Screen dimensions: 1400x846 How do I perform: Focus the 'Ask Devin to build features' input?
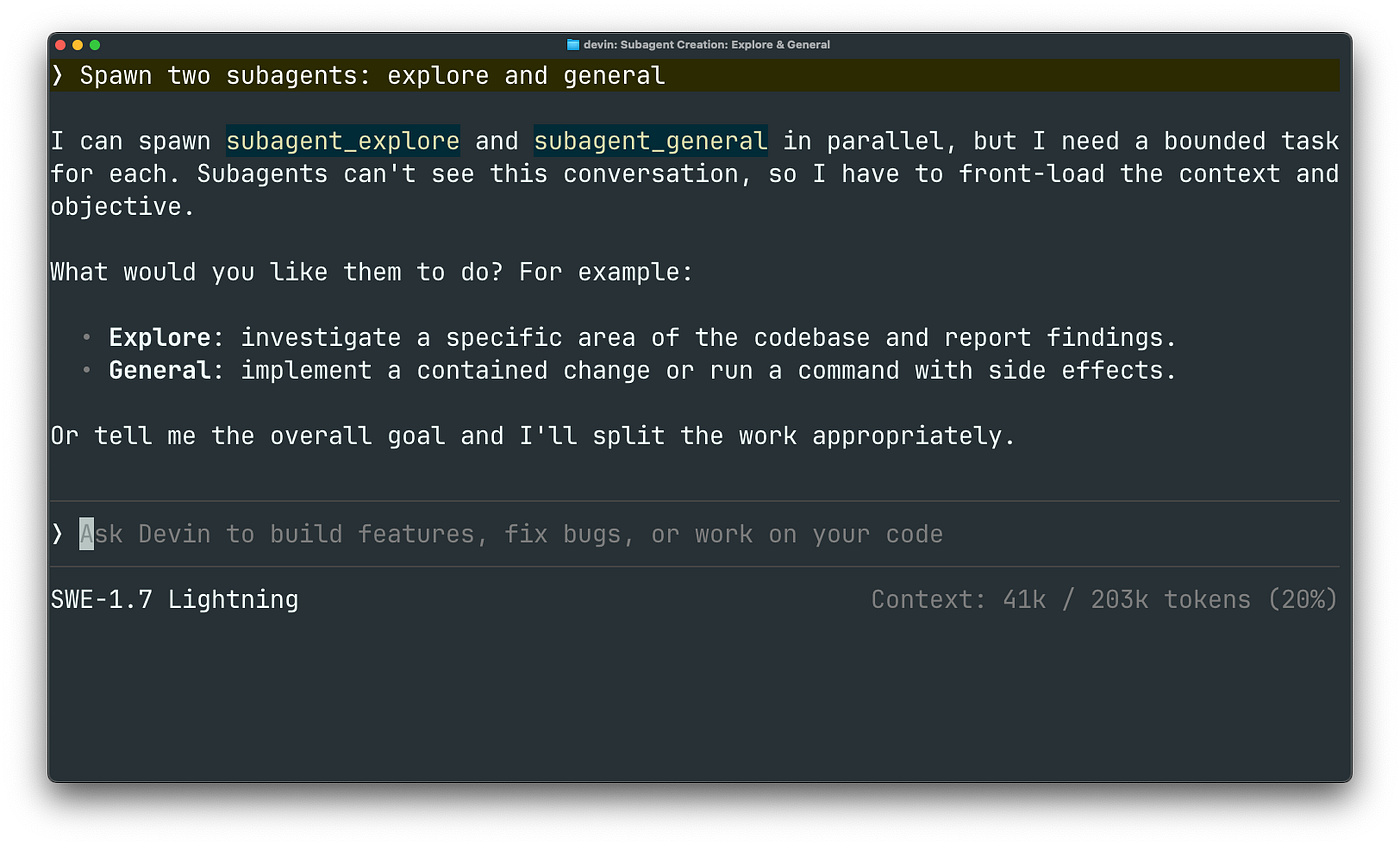pyautogui.click(x=694, y=534)
